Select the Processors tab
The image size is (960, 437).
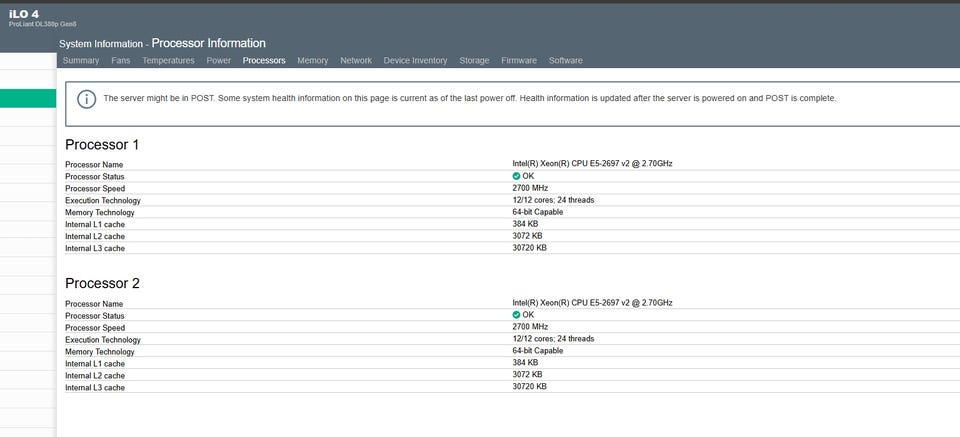[264, 61]
